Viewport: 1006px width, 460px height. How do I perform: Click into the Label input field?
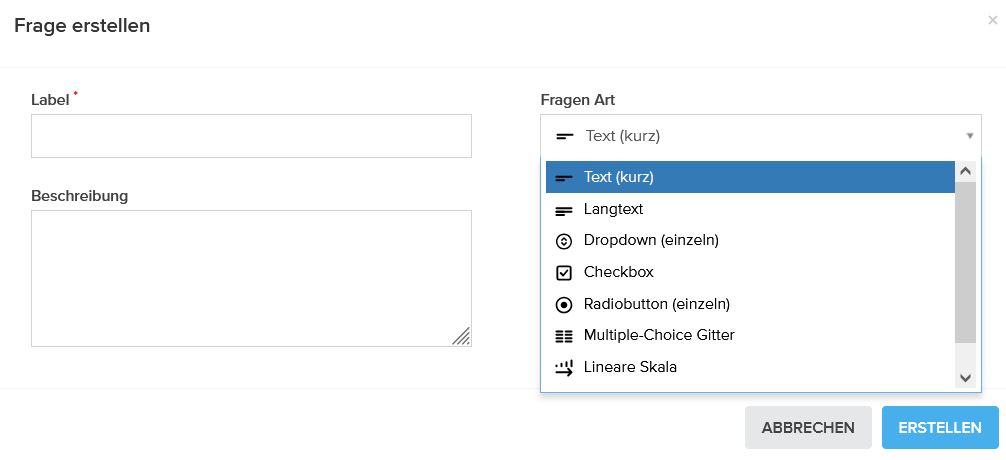click(x=251, y=136)
